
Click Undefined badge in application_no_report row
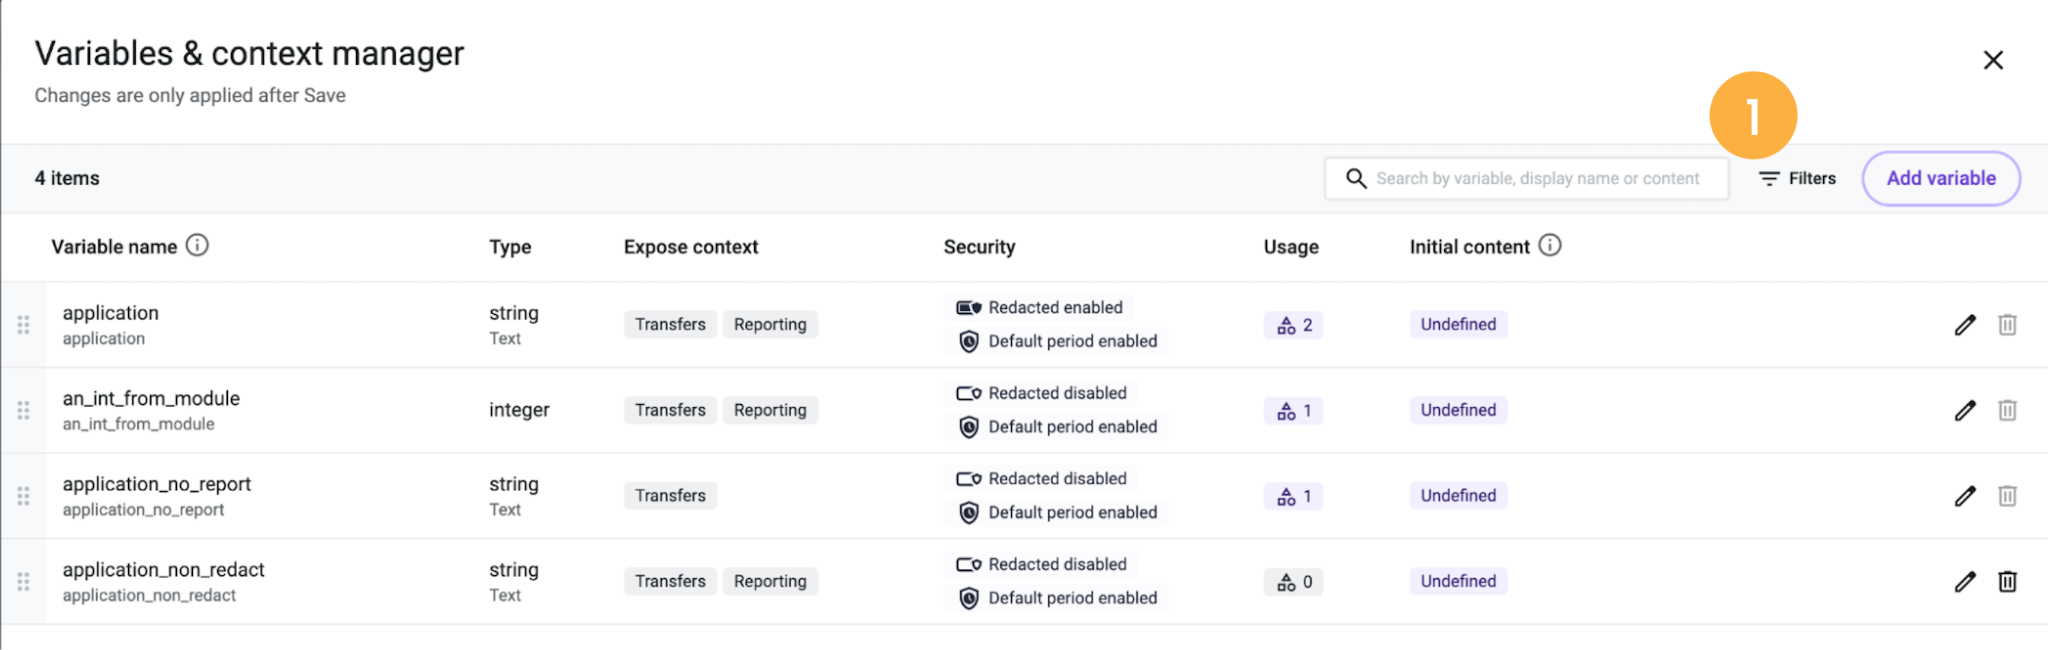click(x=1458, y=495)
